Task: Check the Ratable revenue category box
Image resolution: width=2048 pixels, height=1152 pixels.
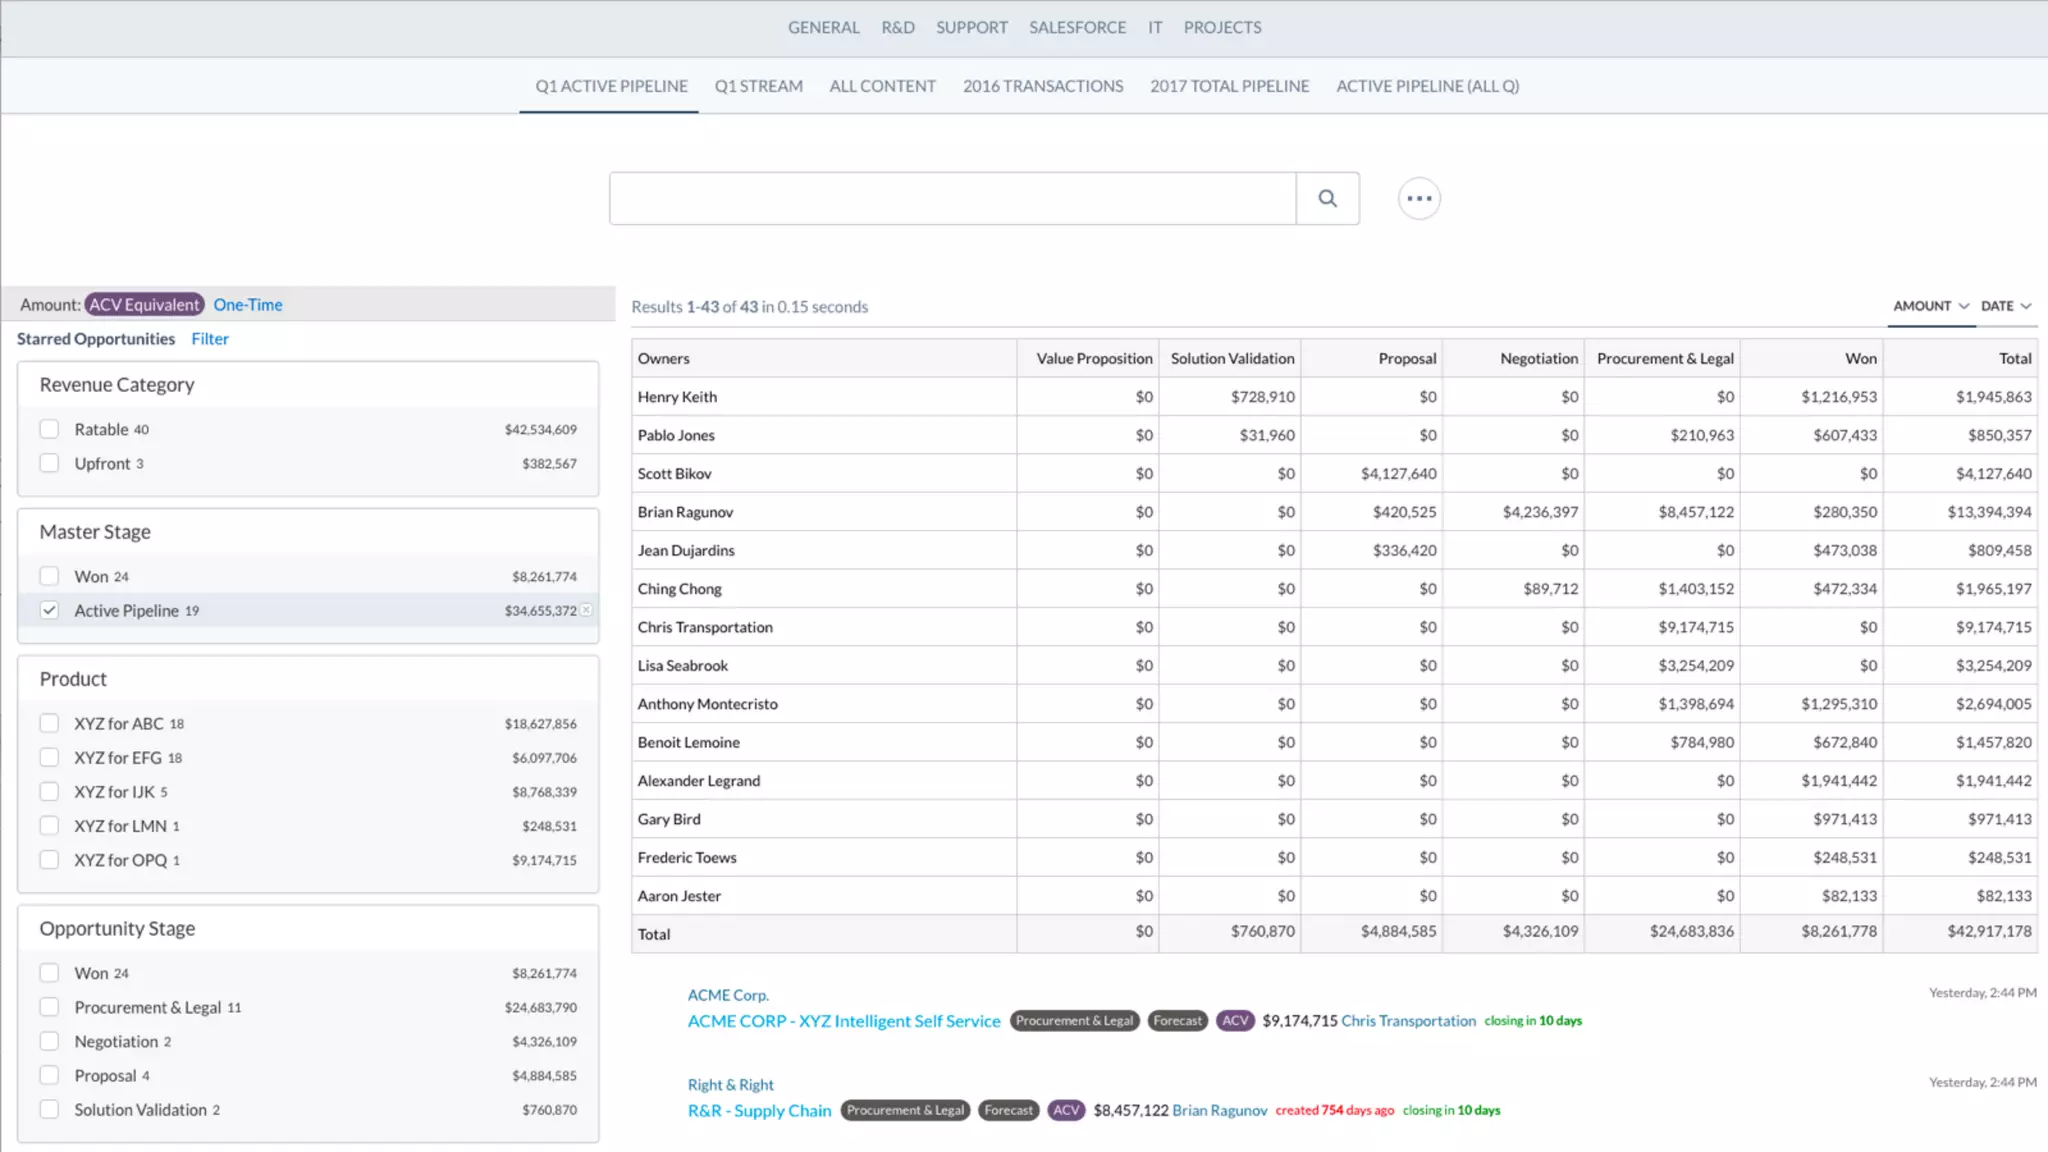Action: [x=49, y=429]
